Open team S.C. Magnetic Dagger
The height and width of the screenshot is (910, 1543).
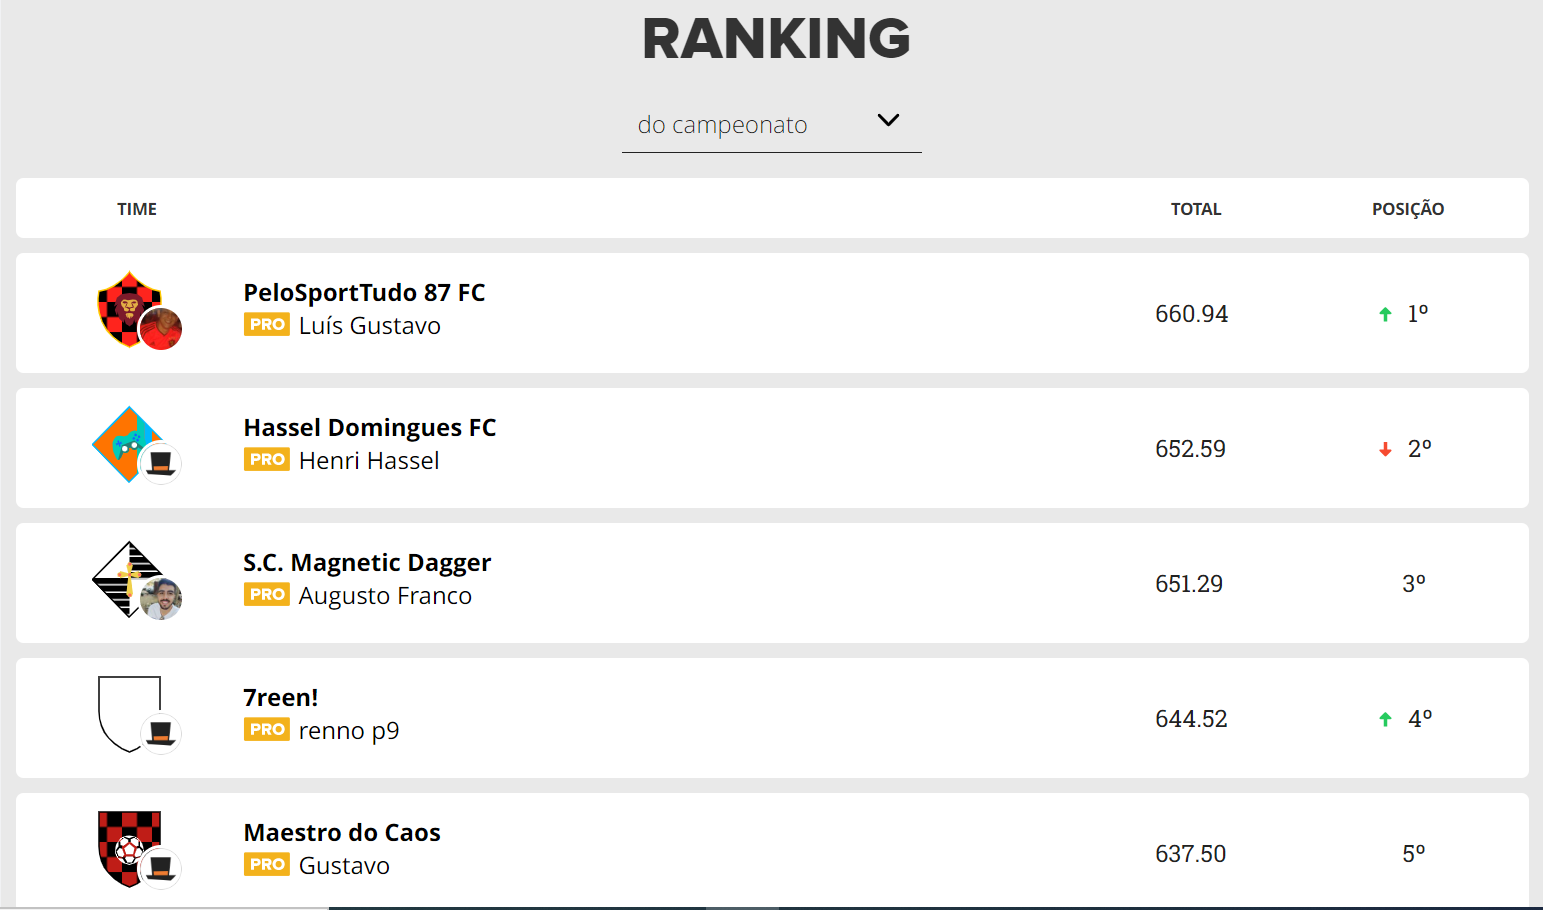(367, 563)
